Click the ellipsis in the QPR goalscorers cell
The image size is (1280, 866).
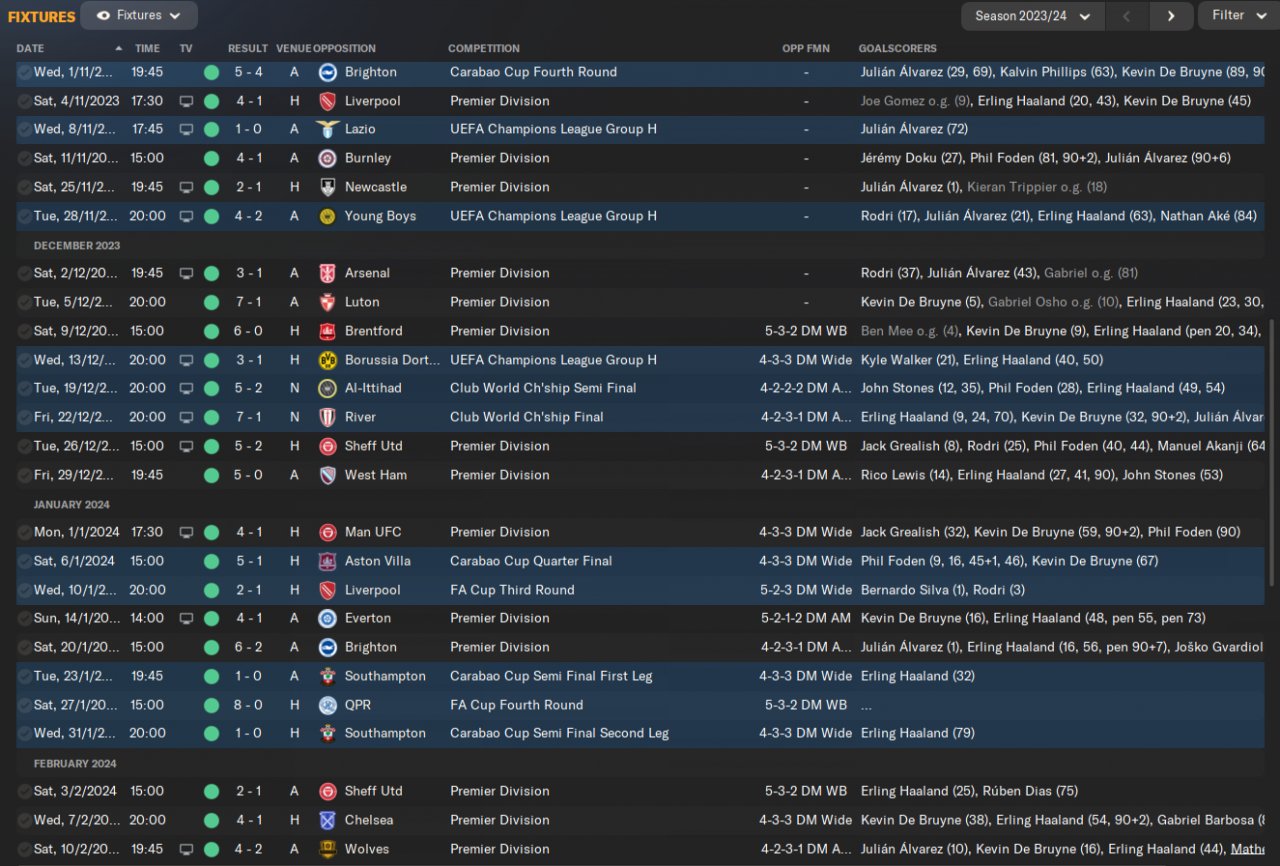pos(866,705)
